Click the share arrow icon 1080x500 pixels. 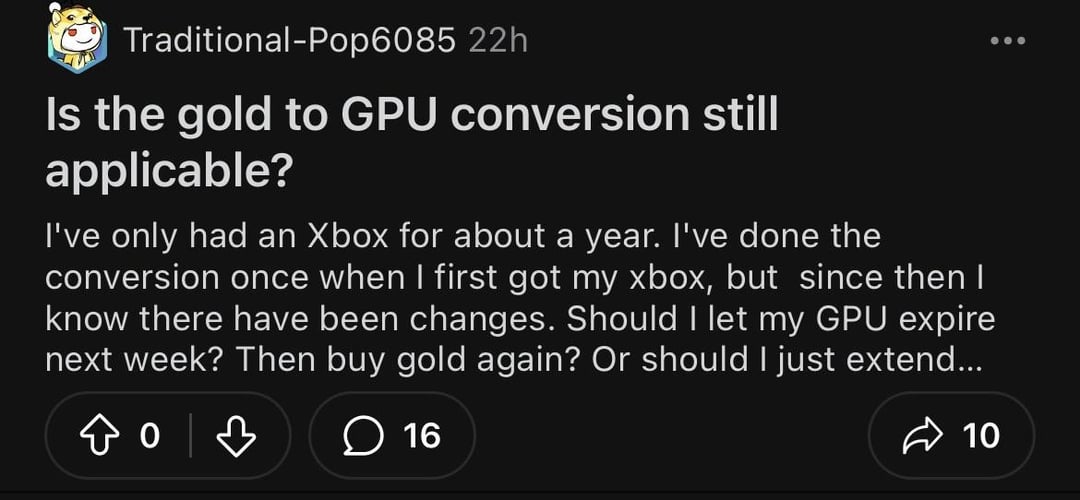pyautogui.click(x=921, y=435)
